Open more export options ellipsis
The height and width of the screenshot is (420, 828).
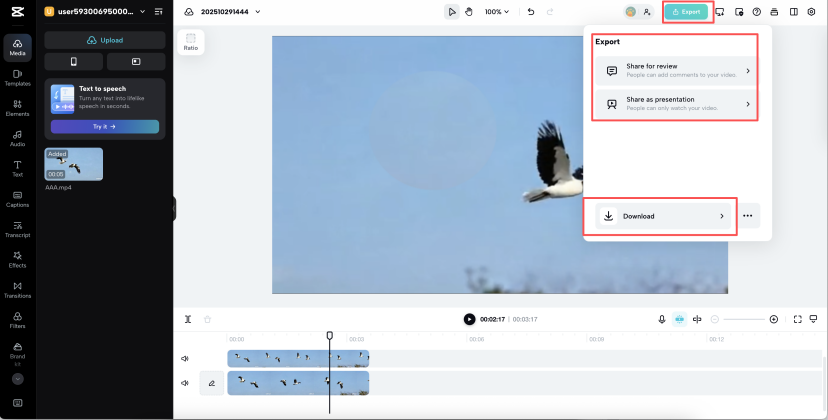click(x=748, y=216)
